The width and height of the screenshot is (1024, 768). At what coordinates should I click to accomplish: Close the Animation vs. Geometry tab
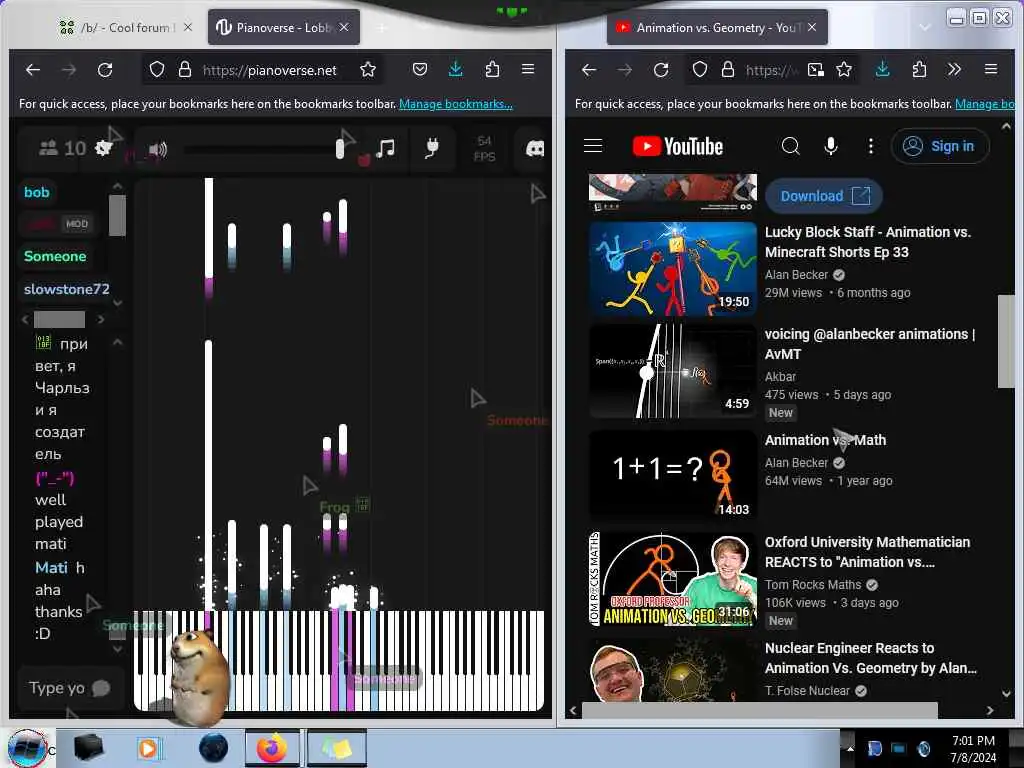(812, 27)
